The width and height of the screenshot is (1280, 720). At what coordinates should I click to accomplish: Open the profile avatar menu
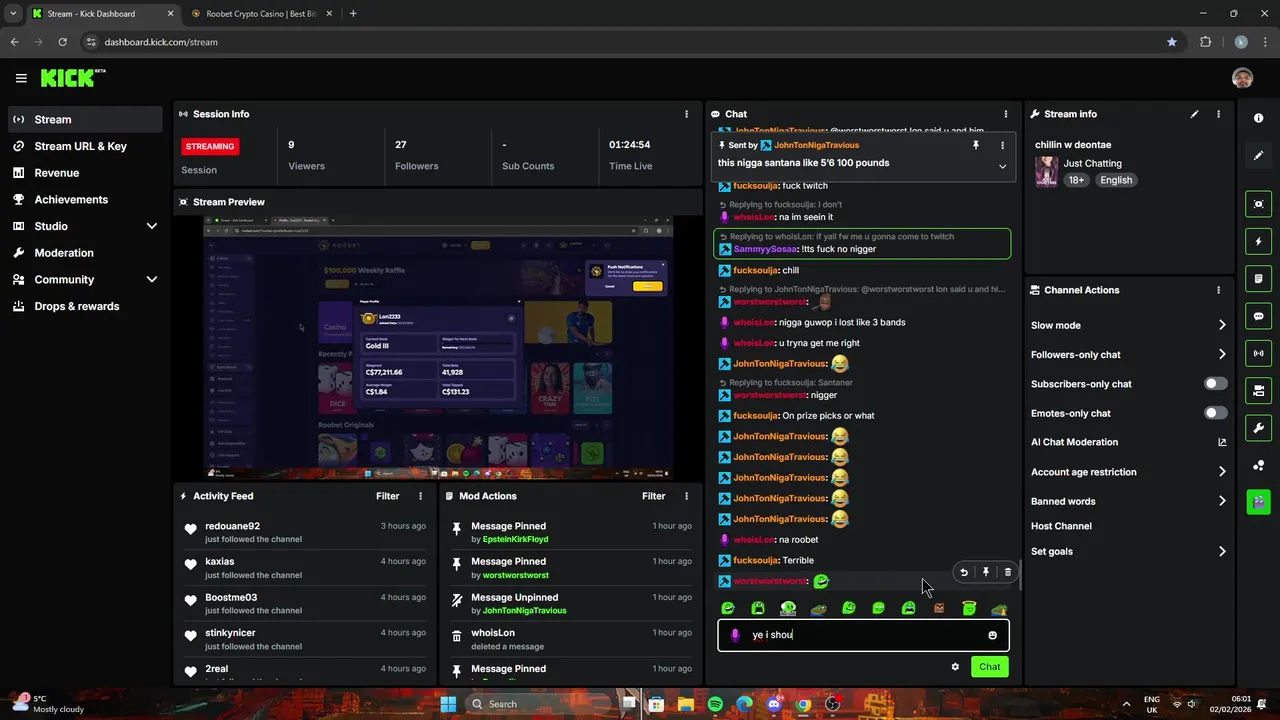pos(1242,78)
